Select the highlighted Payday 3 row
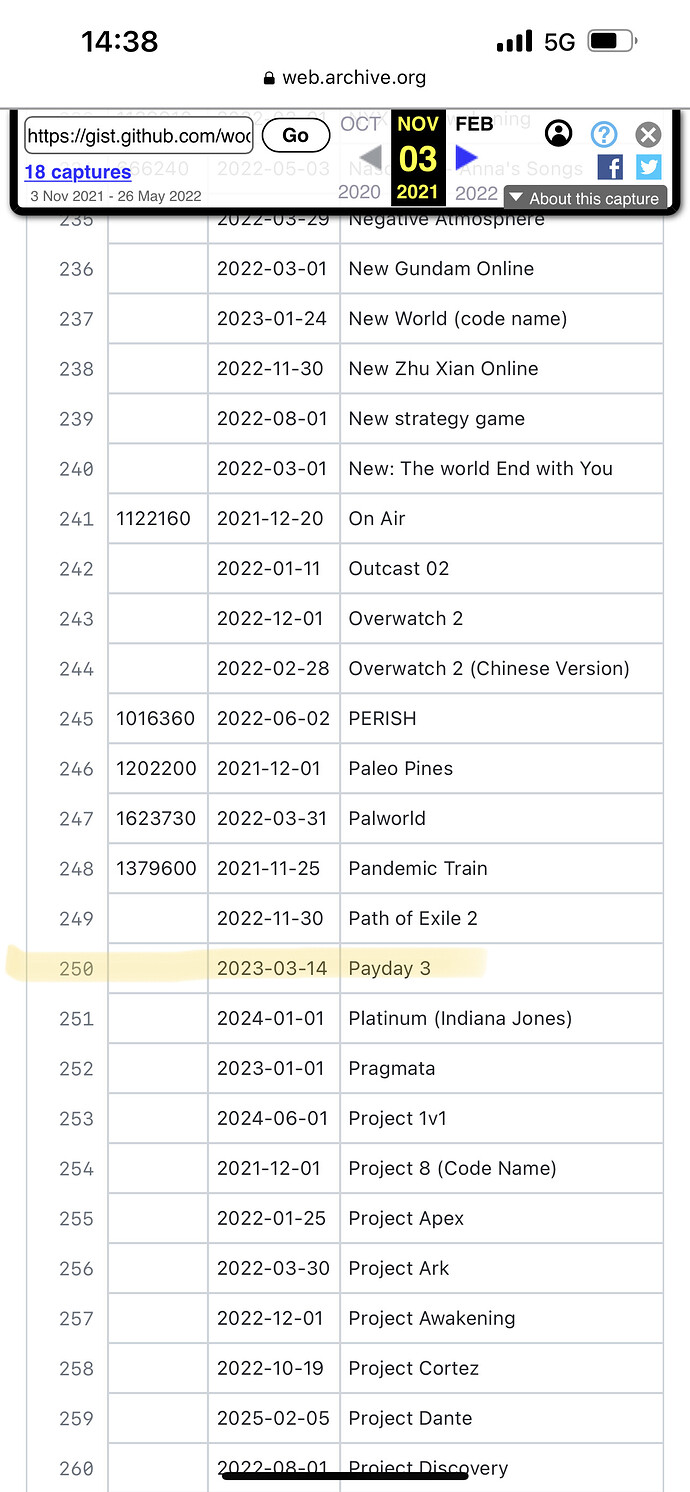This screenshot has width=690, height=1492. 345,968
